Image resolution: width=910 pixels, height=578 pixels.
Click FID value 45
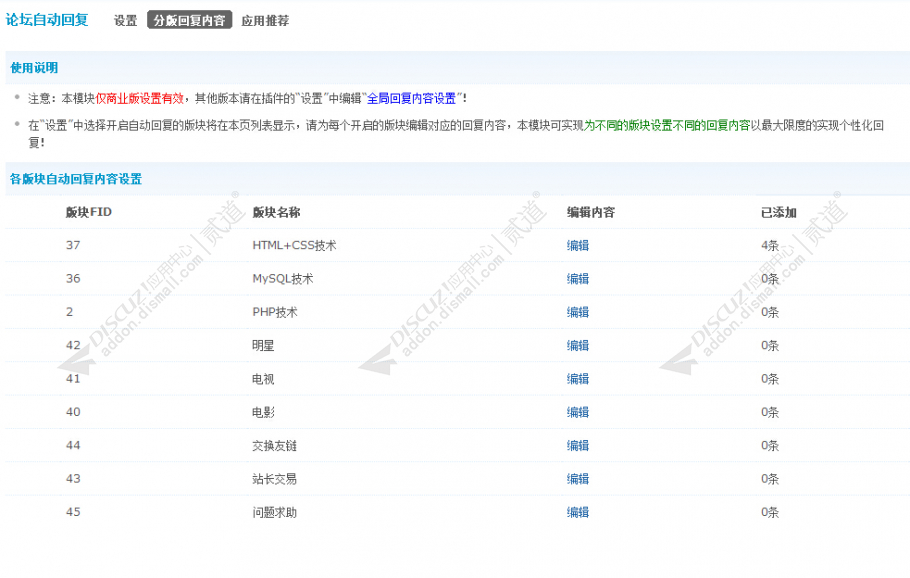click(x=73, y=512)
